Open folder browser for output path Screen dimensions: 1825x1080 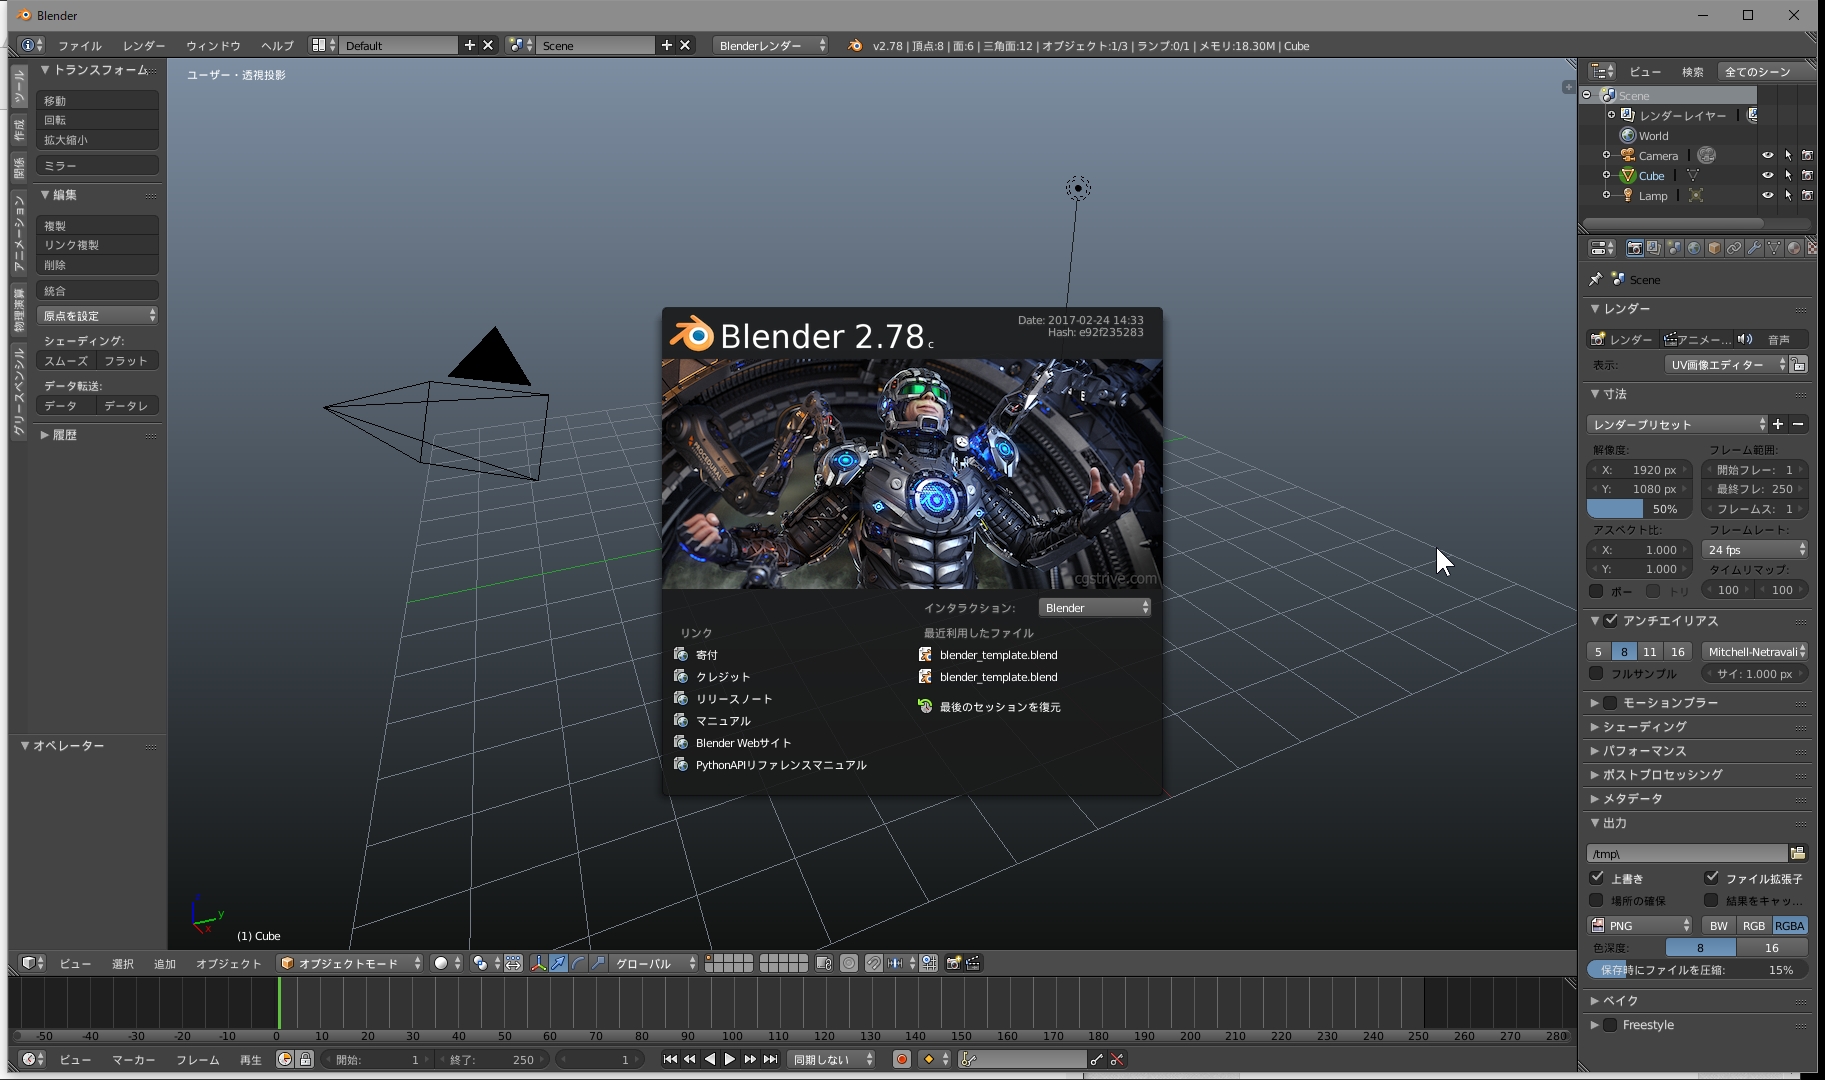pyautogui.click(x=1798, y=853)
